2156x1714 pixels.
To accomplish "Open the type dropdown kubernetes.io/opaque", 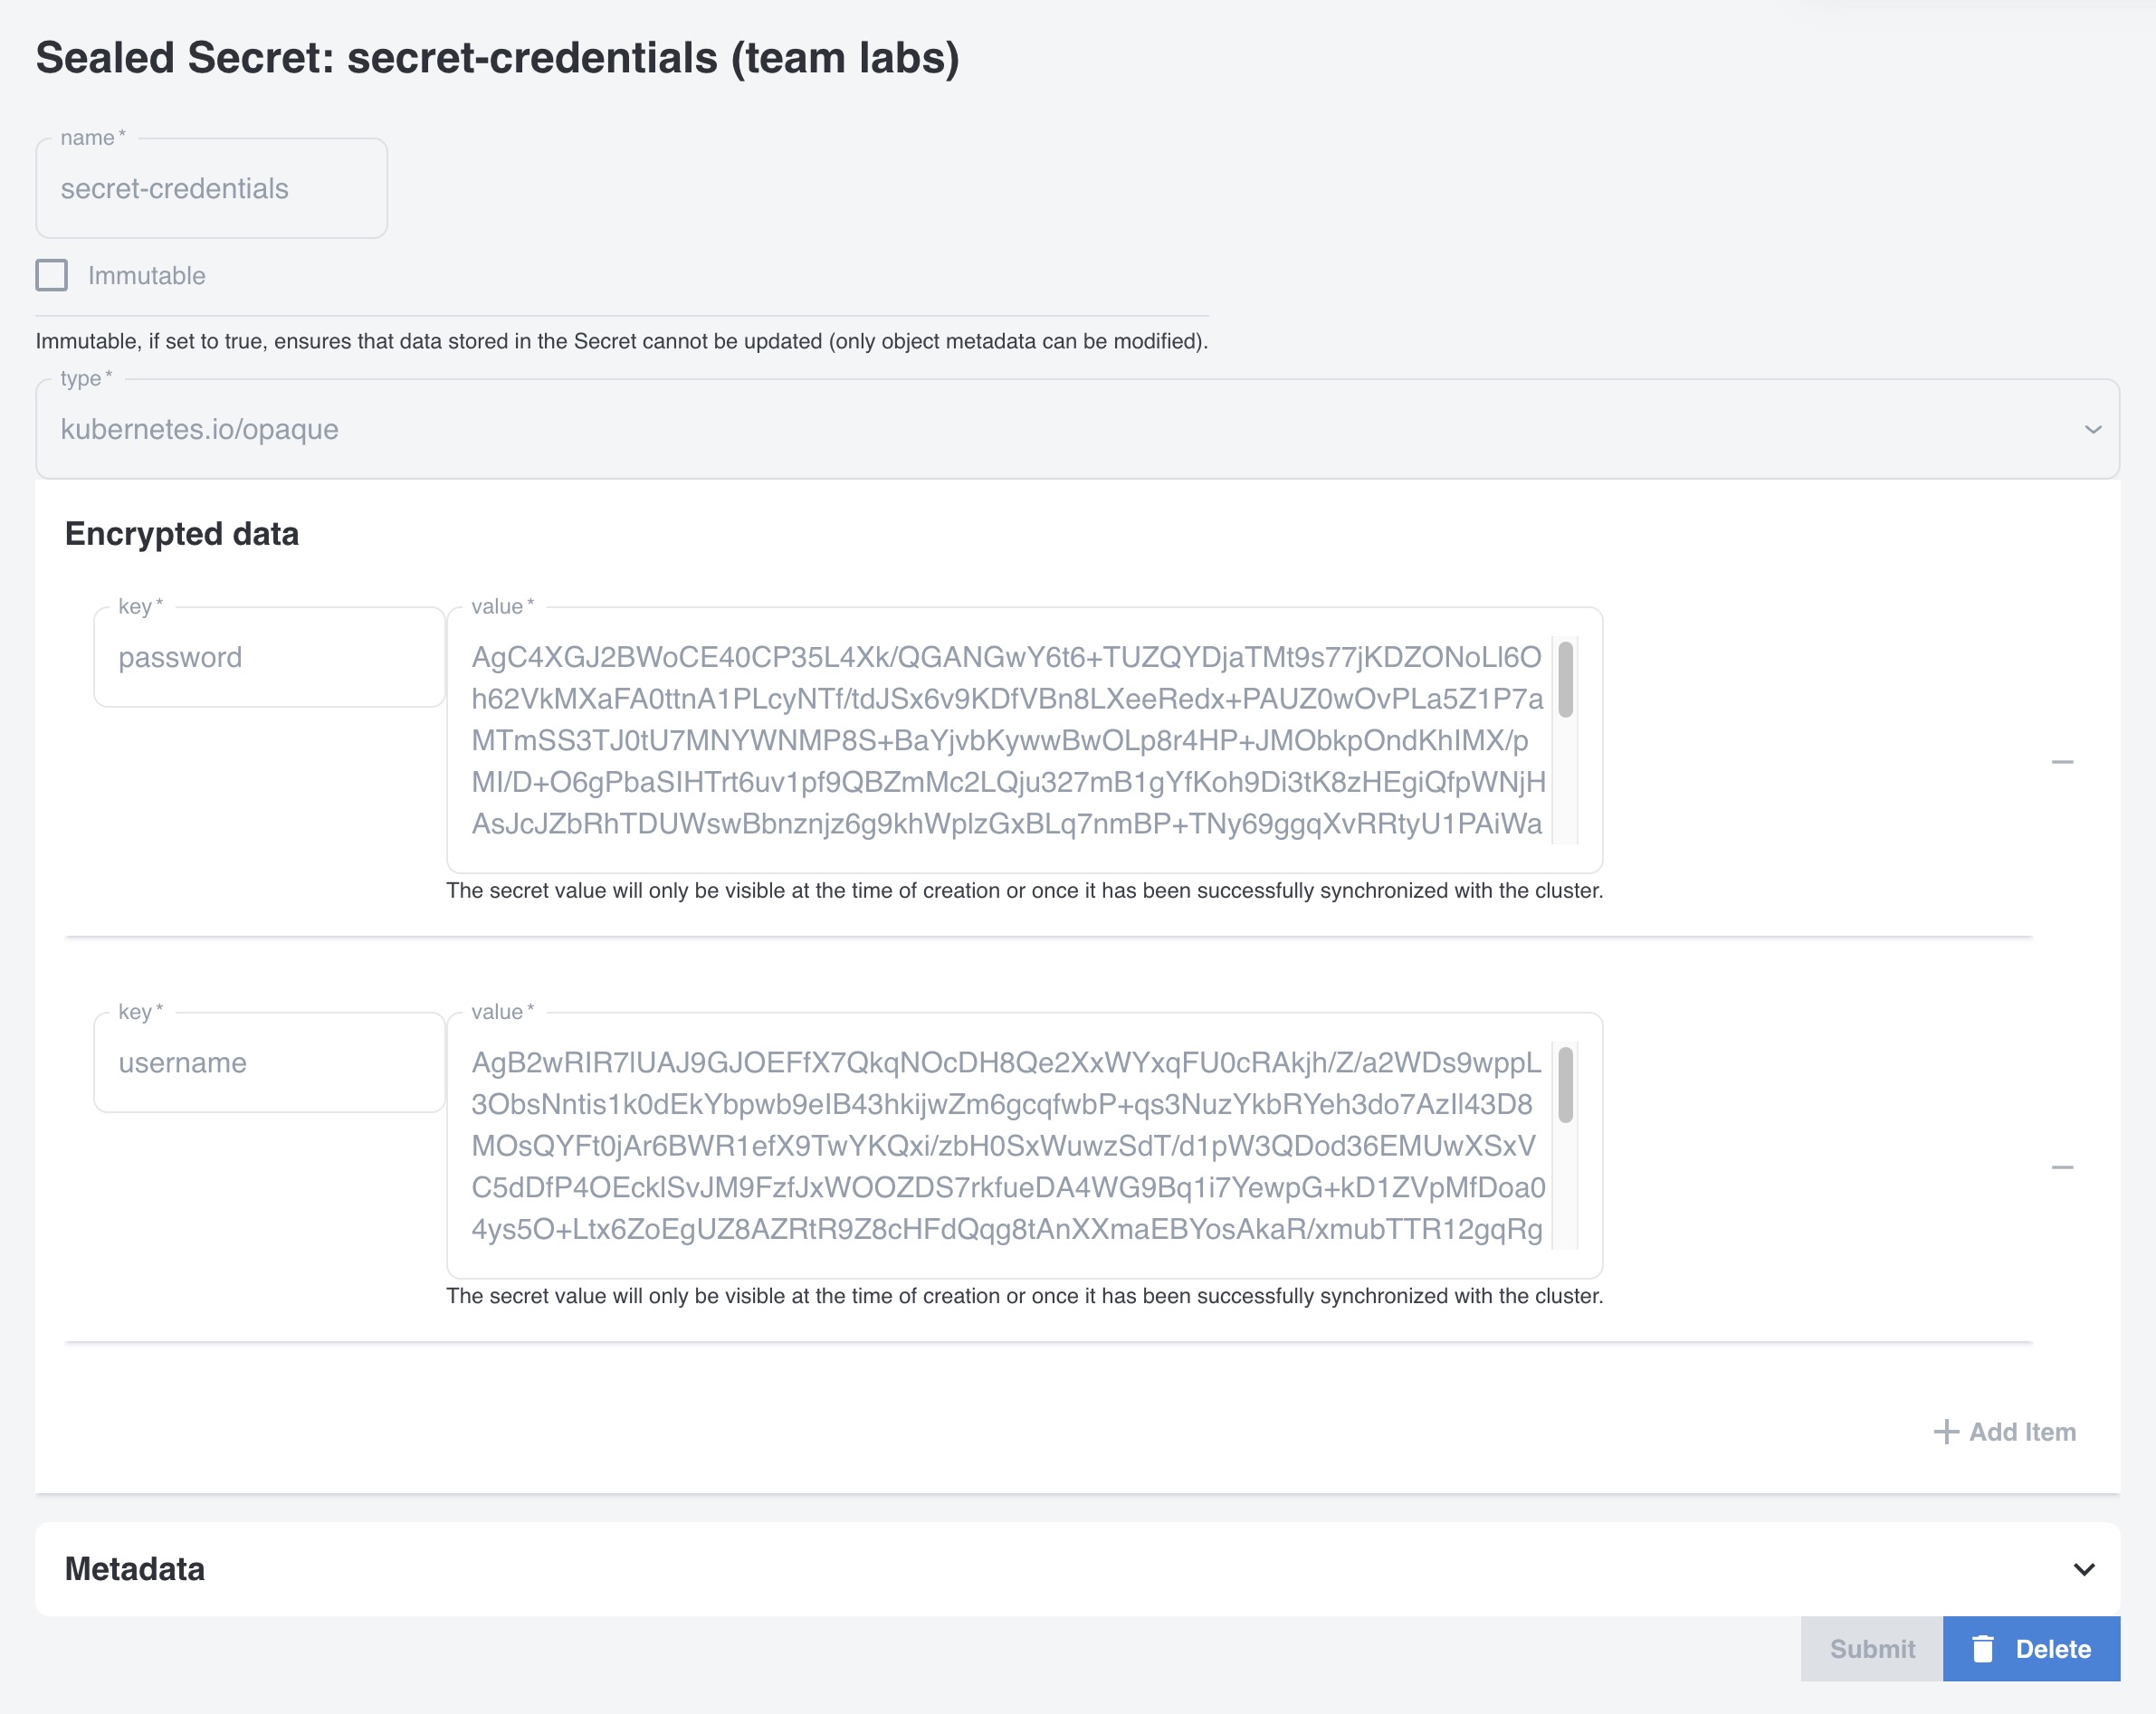I will pyautogui.click(x=1000, y=429).
